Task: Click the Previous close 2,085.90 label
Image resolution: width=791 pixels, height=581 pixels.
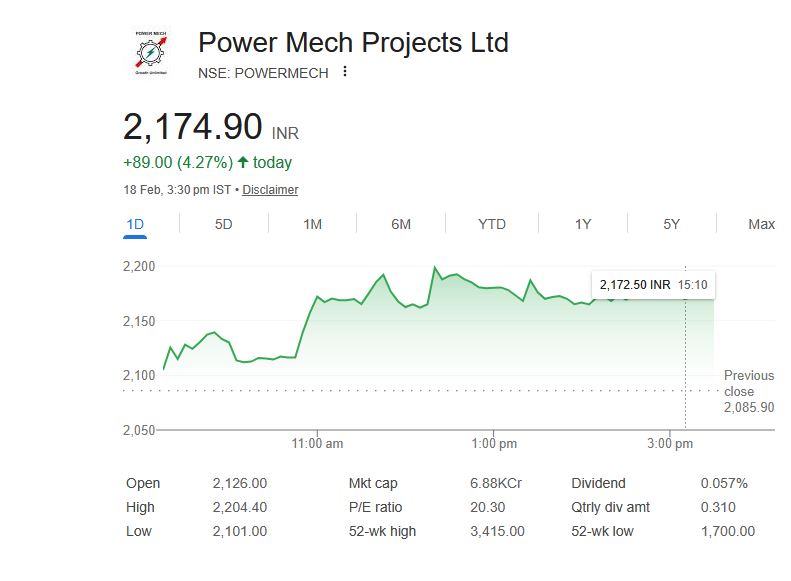Action: (x=749, y=391)
